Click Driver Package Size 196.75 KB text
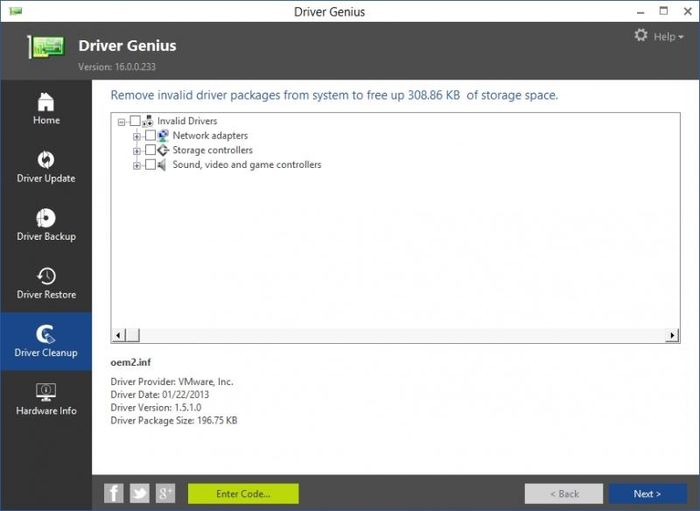The height and width of the screenshot is (511, 700). click(174, 420)
